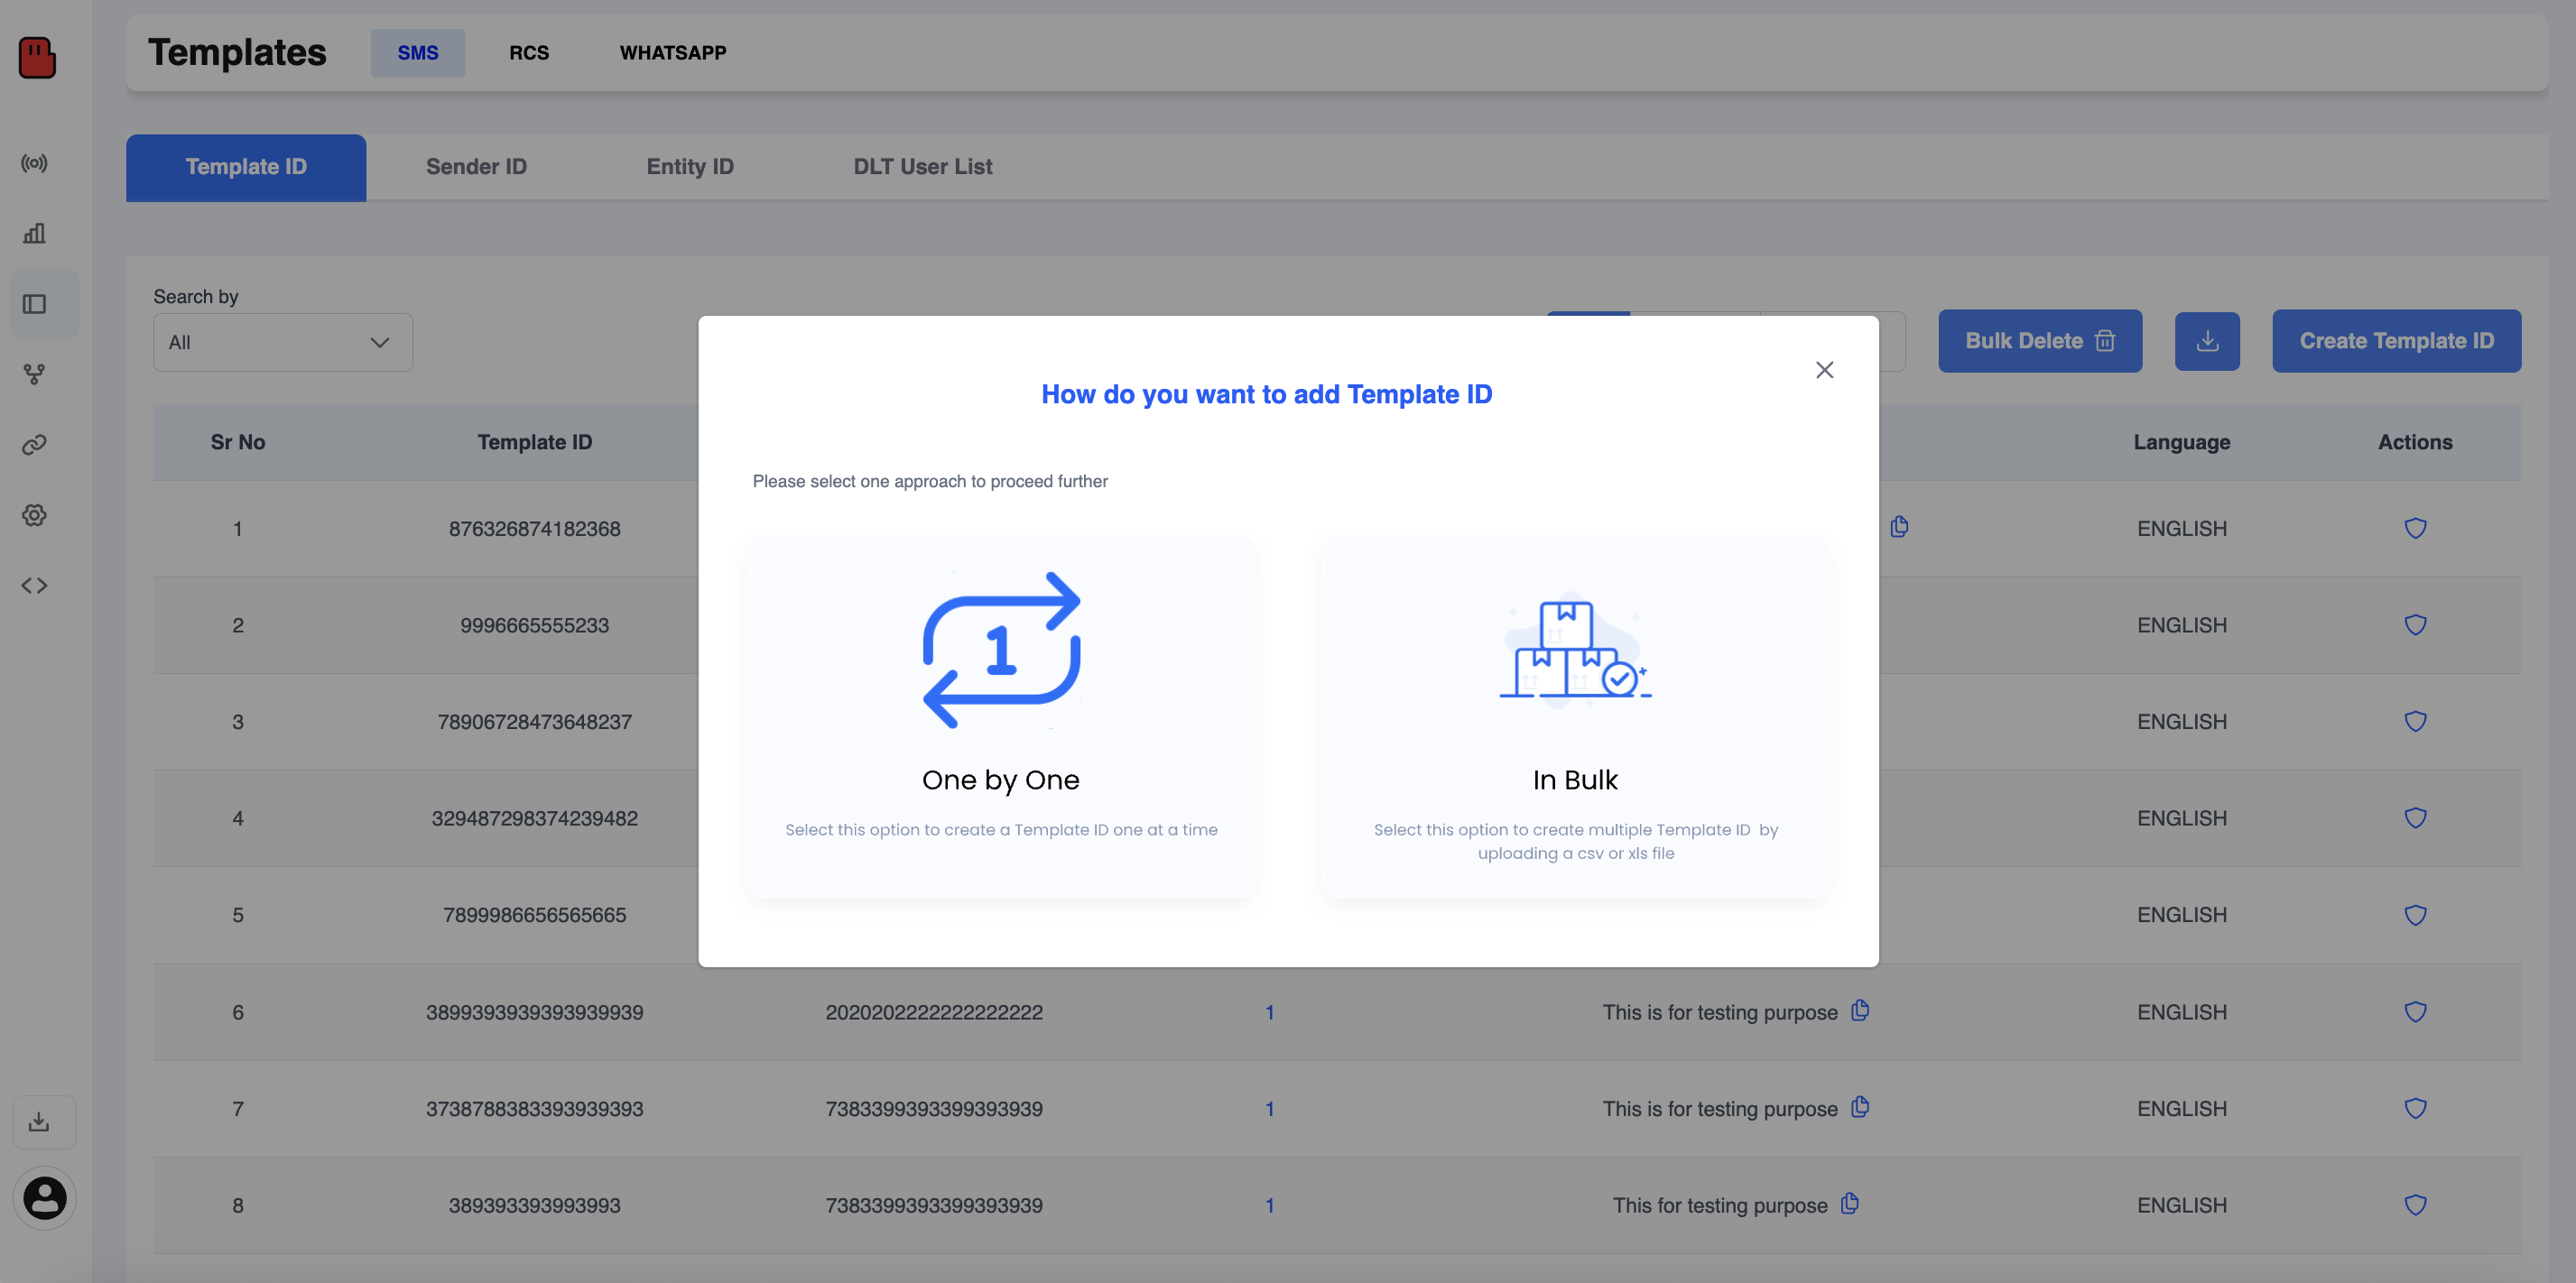Select the templates panel sidebar icon

(x=35, y=304)
